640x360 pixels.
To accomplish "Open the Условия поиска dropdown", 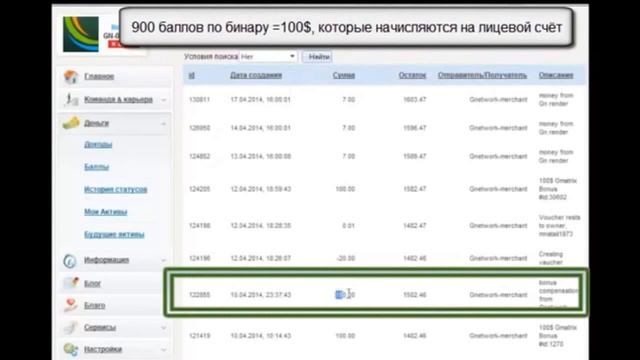I will (268, 56).
